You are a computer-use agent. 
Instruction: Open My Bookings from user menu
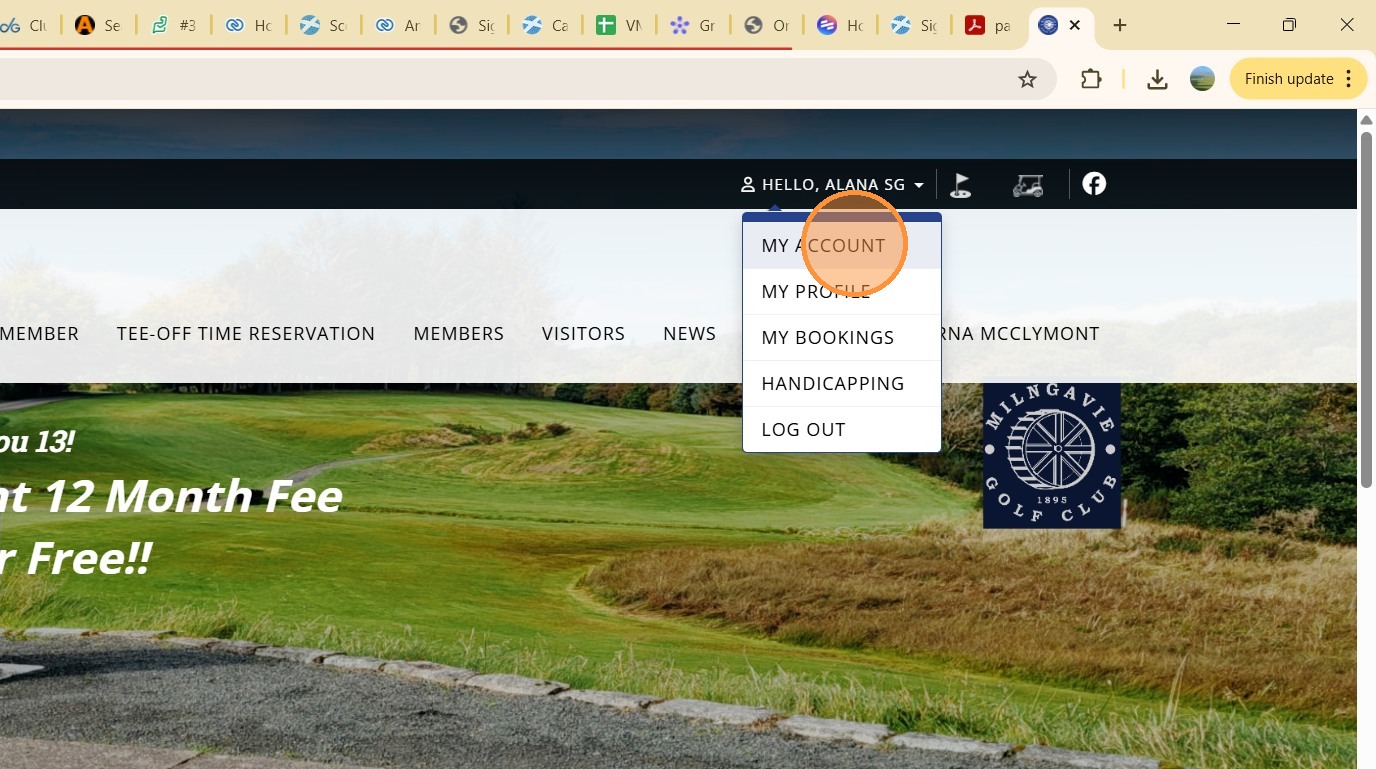click(842, 338)
